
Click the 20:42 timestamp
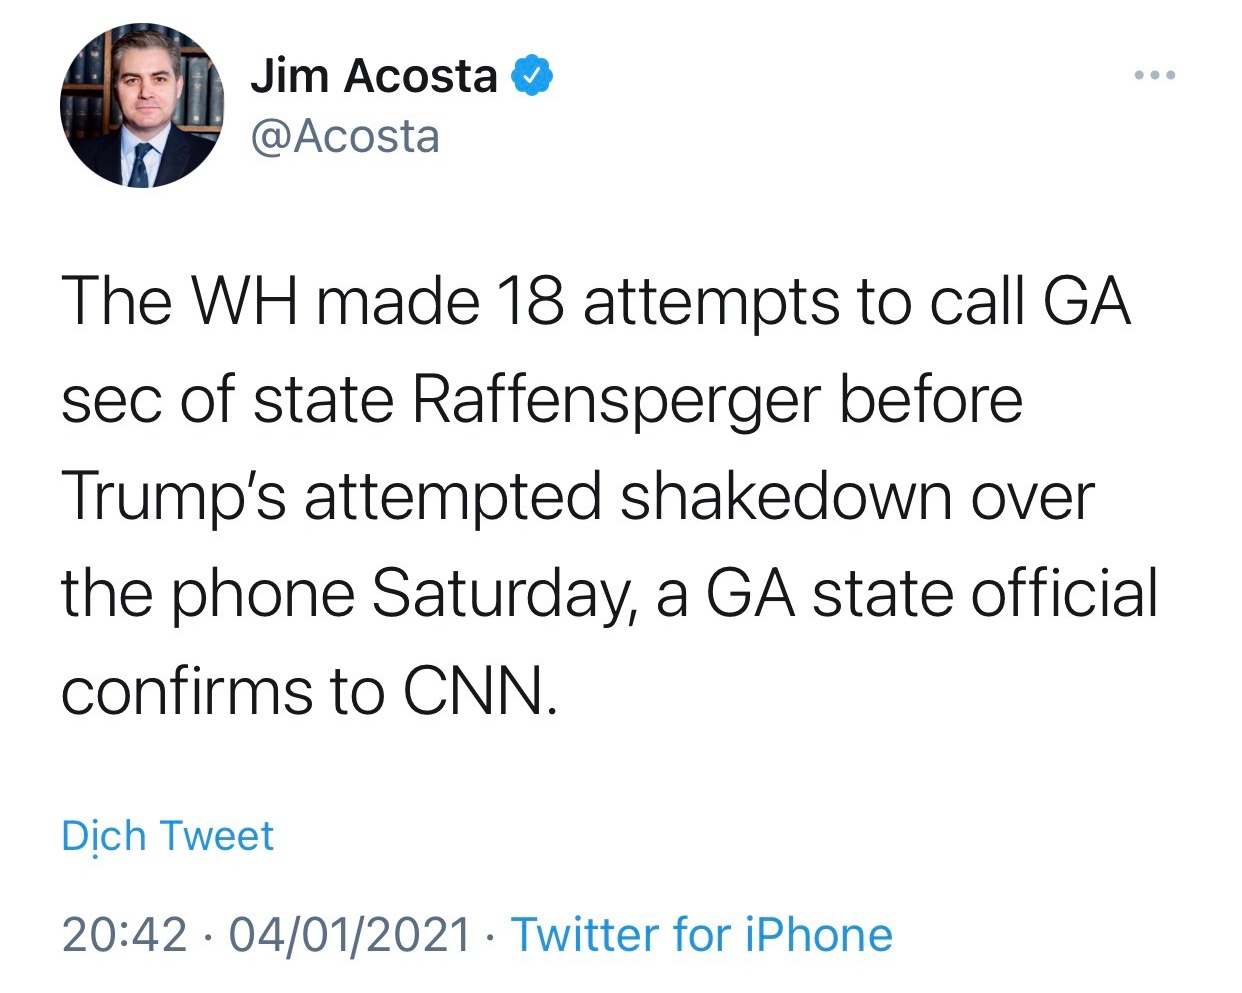coord(124,935)
